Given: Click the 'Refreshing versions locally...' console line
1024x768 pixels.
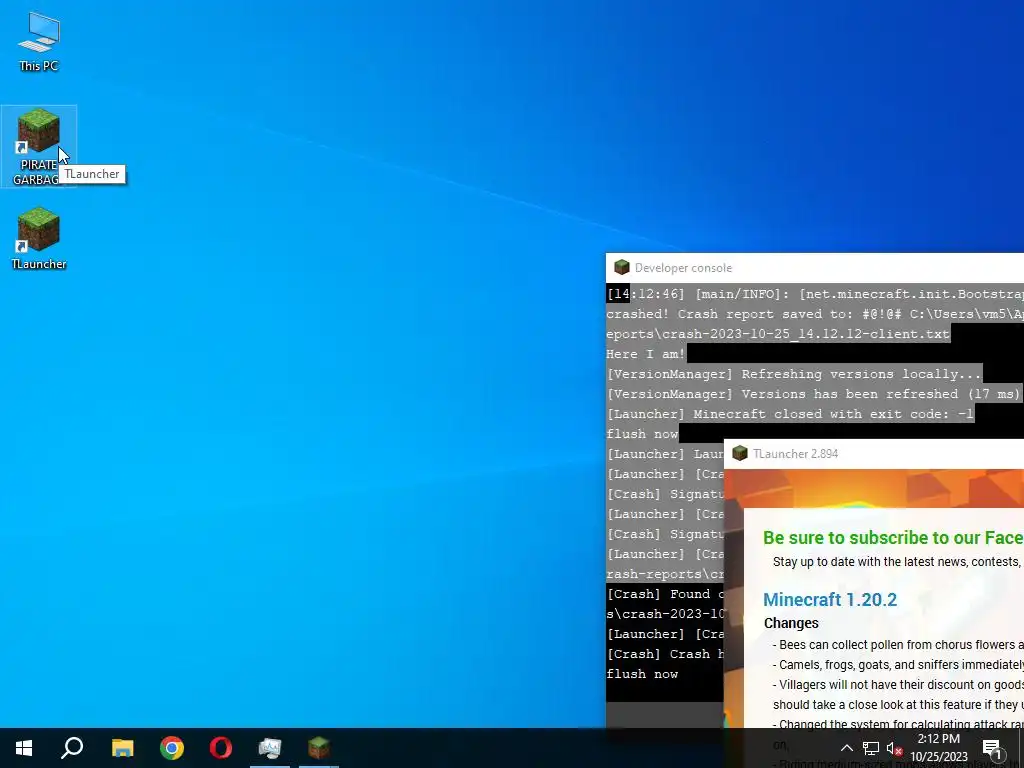Looking at the screenshot, I should pyautogui.click(x=794, y=374).
